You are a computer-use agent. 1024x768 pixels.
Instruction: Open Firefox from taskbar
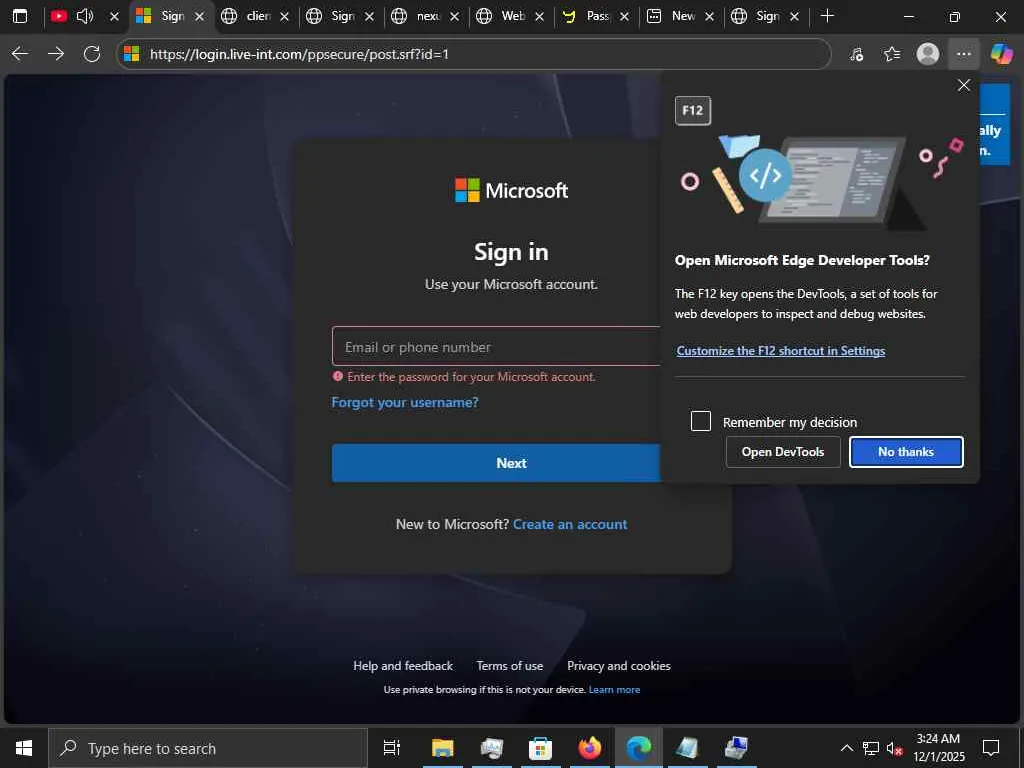pyautogui.click(x=590, y=748)
